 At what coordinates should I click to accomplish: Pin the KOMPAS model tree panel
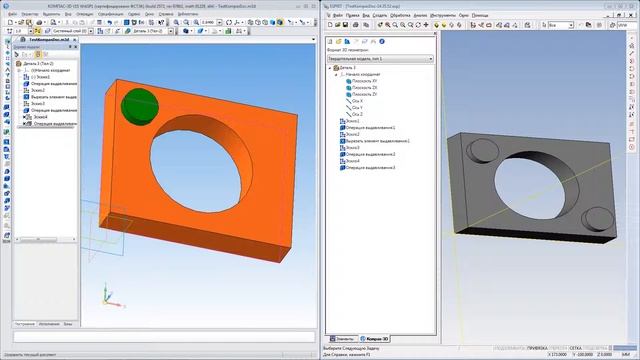[70, 47]
